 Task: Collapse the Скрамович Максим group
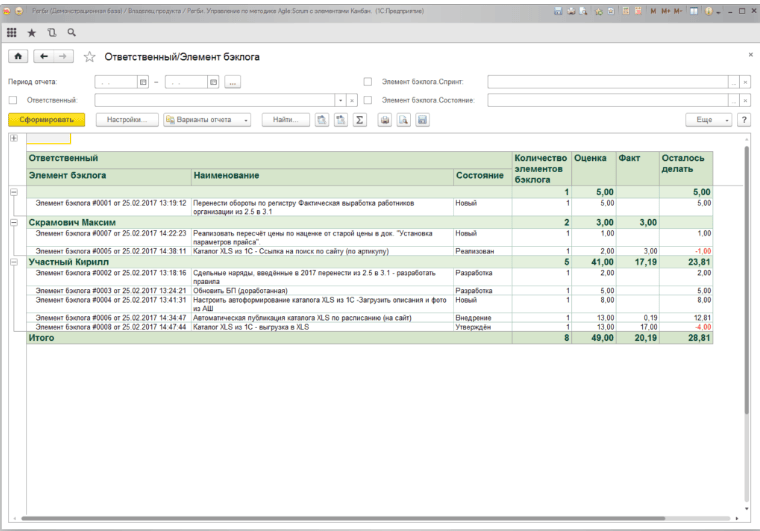[13, 222]
